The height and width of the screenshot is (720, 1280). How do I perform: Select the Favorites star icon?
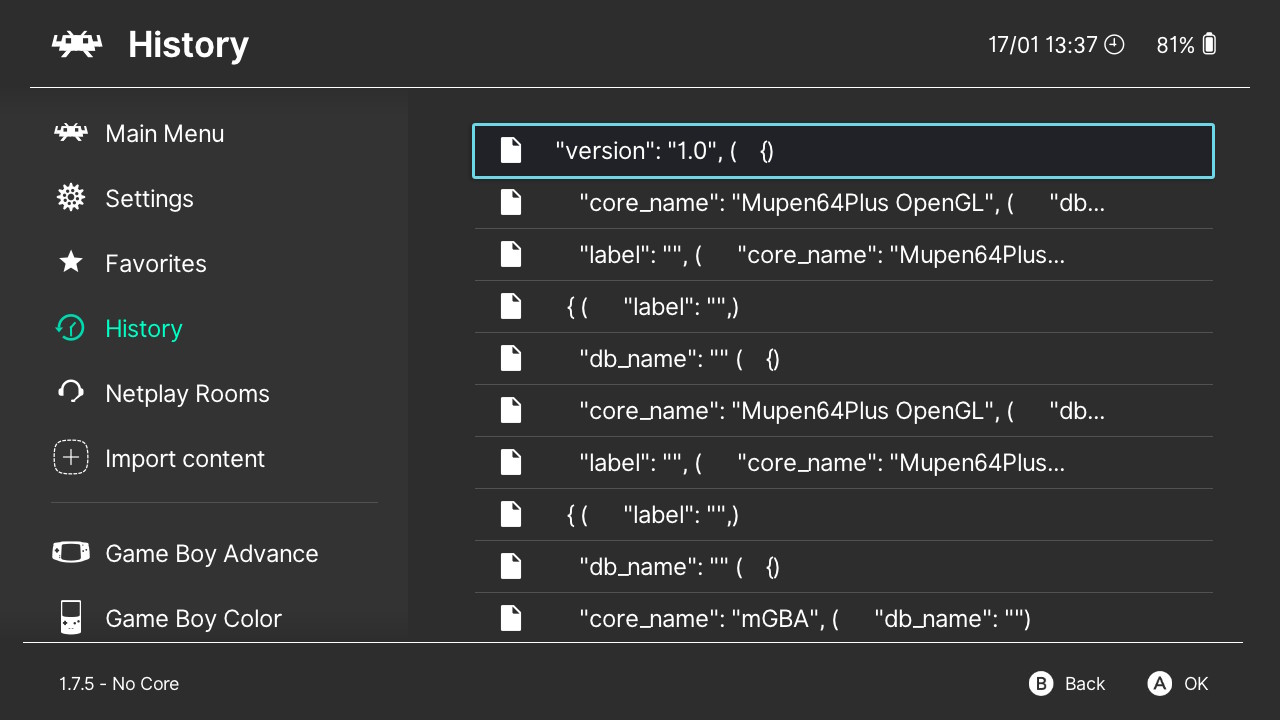pyautogui.click(x=70, y=262)
